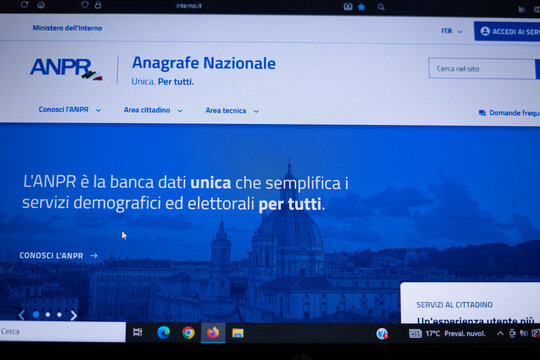540x360 pixels.
Task: Go to next slide with right chevron
Action: (74, 315)
